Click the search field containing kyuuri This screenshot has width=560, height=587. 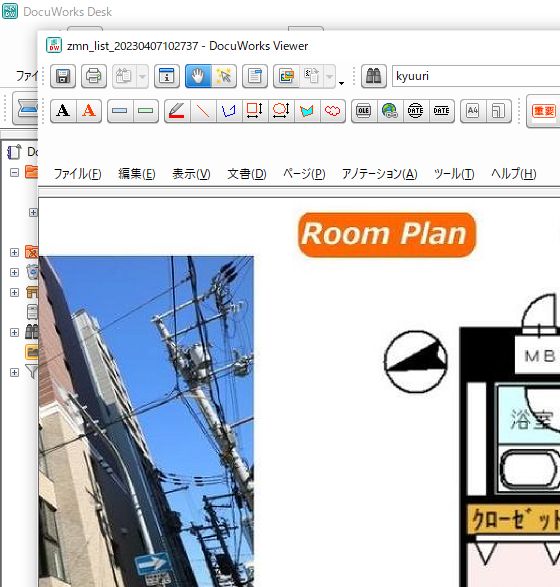(x=476, y=76)
